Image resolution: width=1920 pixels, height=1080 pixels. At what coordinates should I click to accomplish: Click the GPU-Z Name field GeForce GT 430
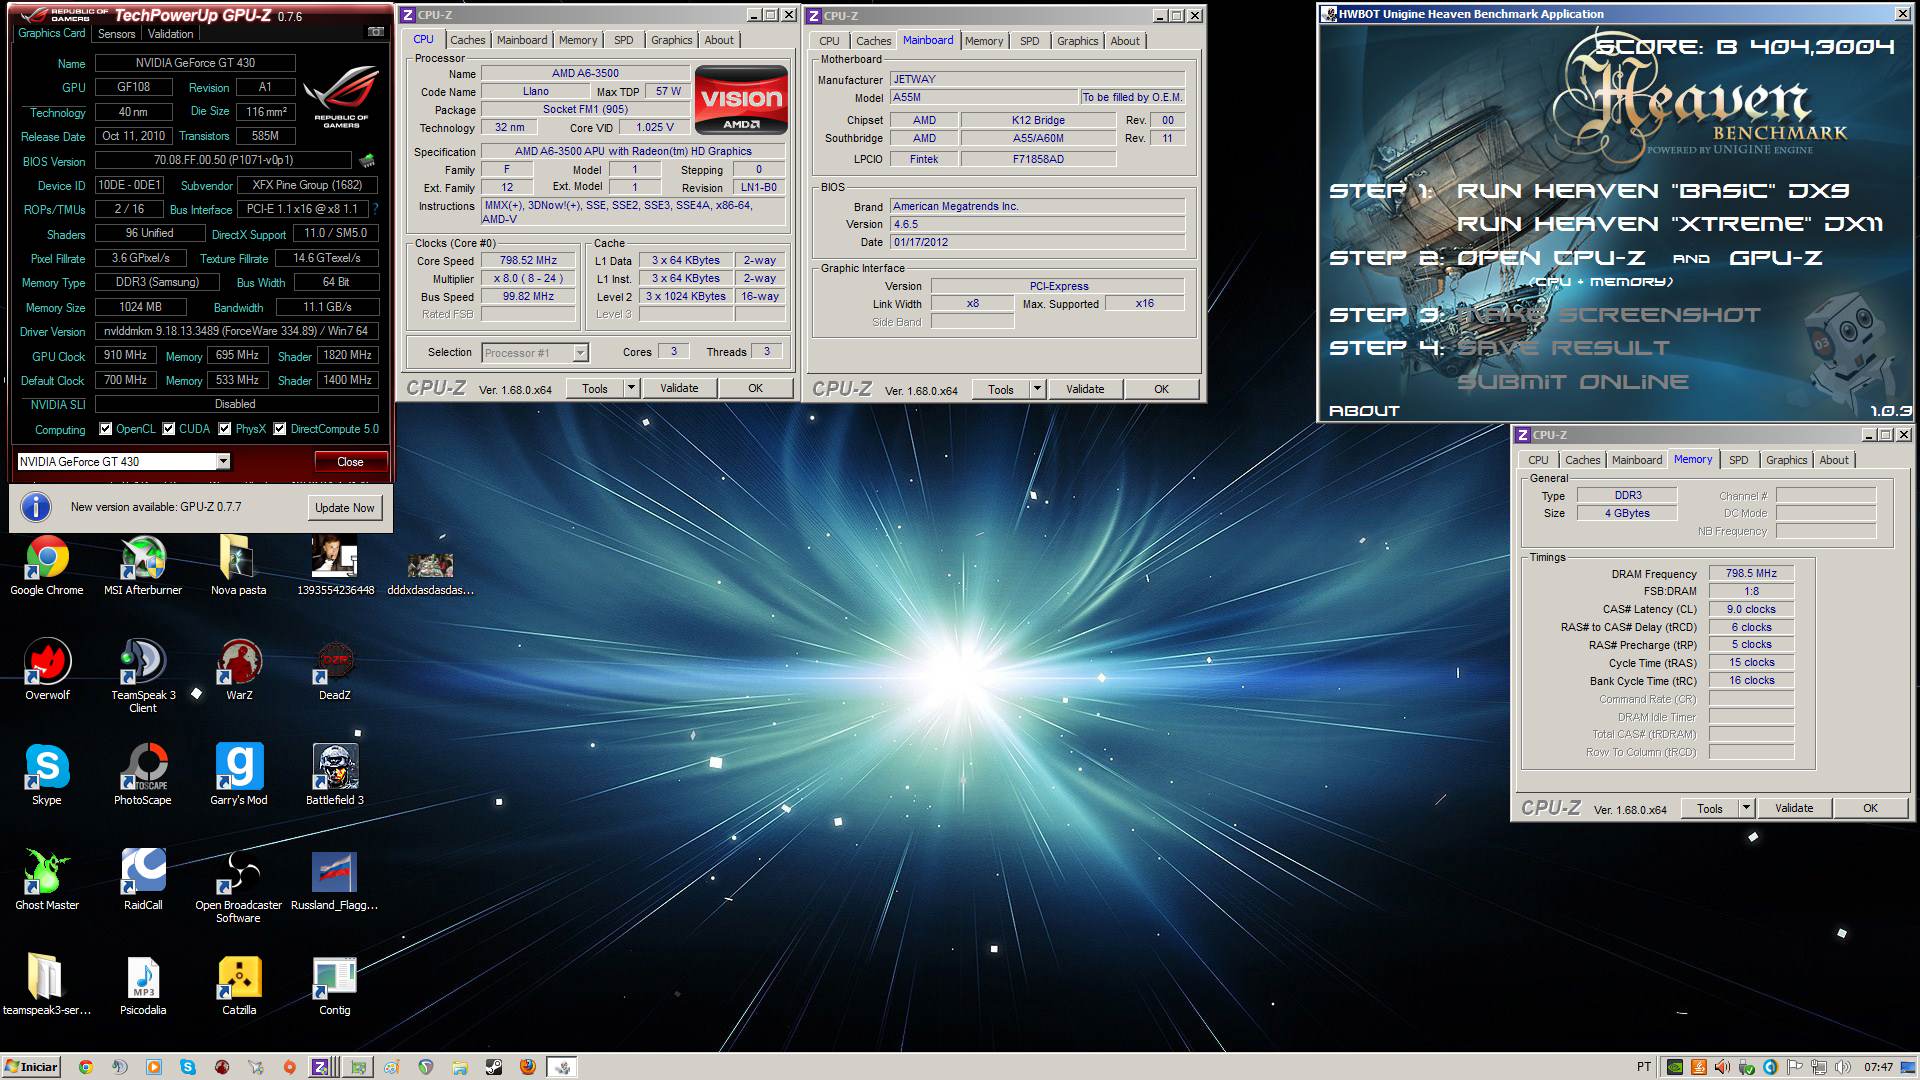pyautogui.click(x=195, y=63)
